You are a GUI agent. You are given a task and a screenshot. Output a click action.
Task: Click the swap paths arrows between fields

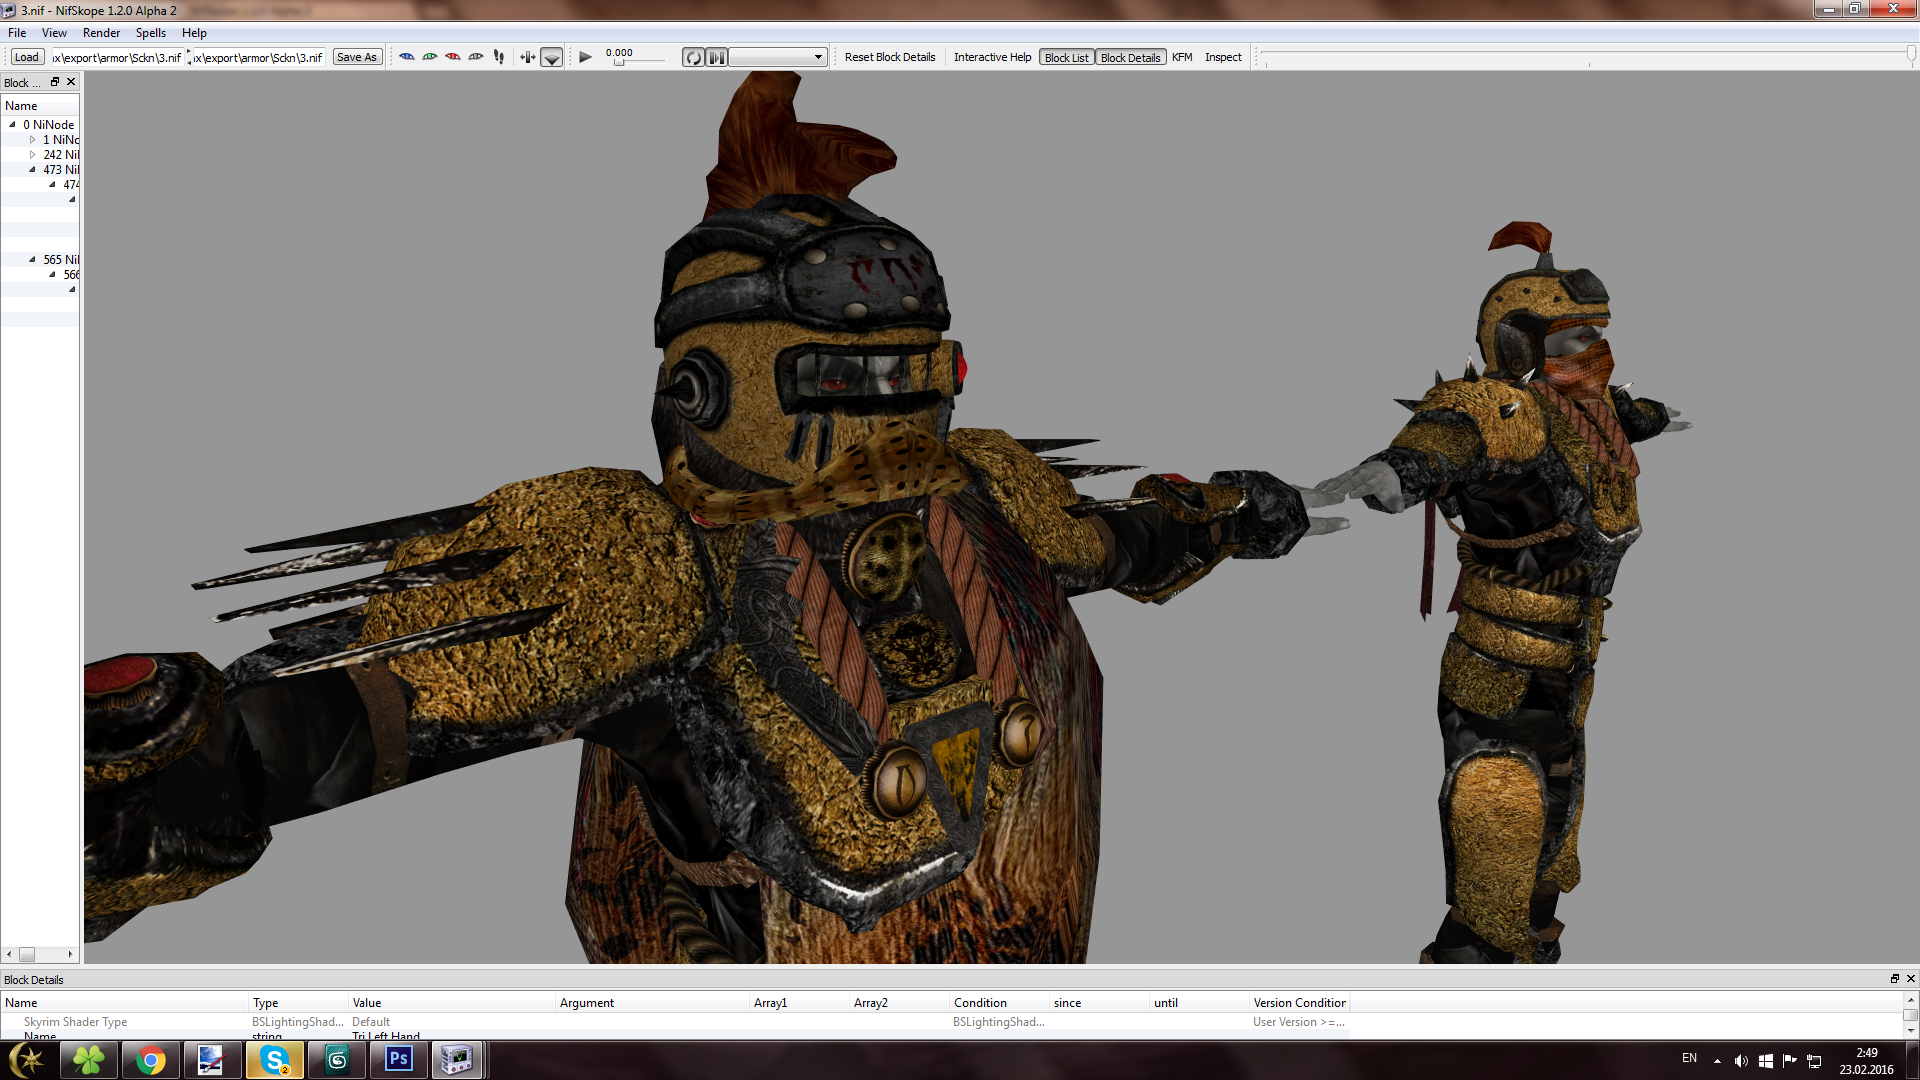point(189,57)
